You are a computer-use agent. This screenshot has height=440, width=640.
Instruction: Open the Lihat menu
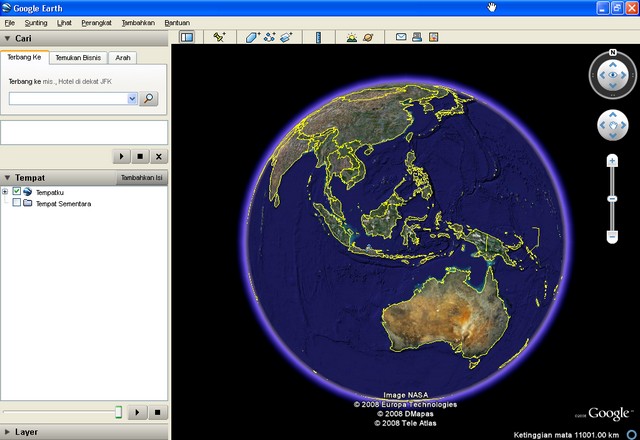pyautogui.click(x=64, y=23)
